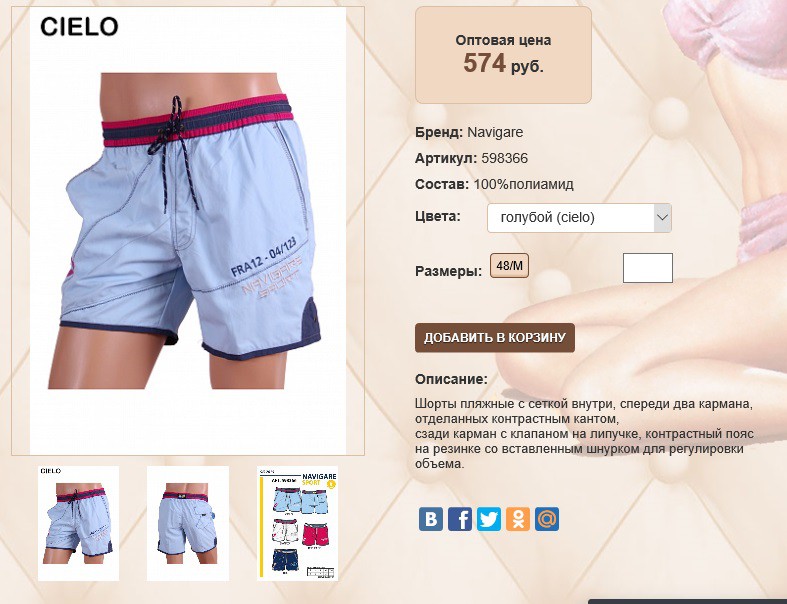Screen dimensions: 787x604
Task: Share on Twitter icon
Action: (489, 519)
